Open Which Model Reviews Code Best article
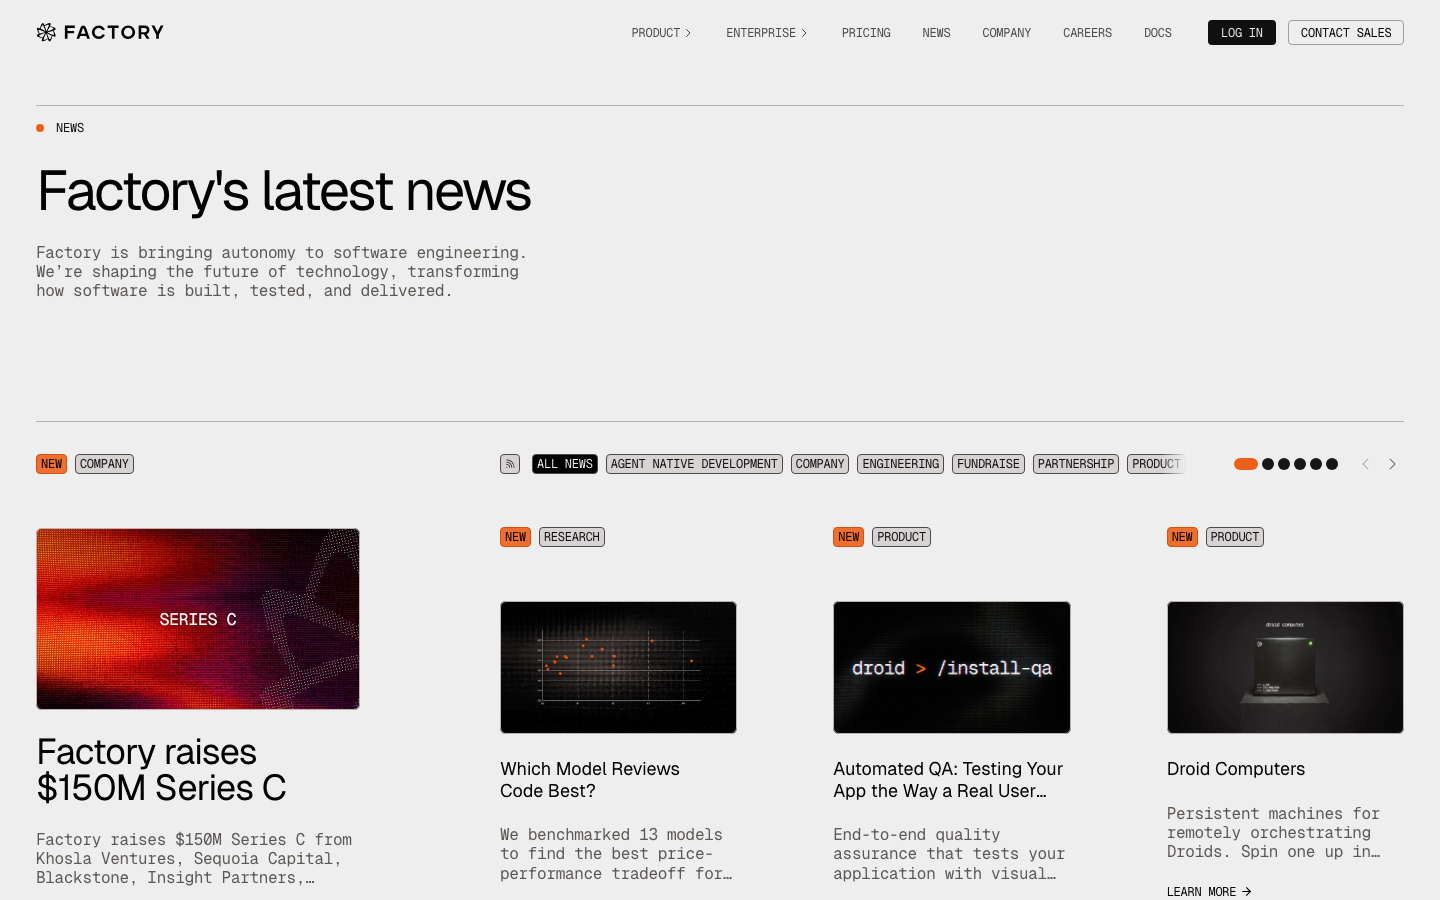The width and height of the screenshot is (1440, 900). pos(590,780)
